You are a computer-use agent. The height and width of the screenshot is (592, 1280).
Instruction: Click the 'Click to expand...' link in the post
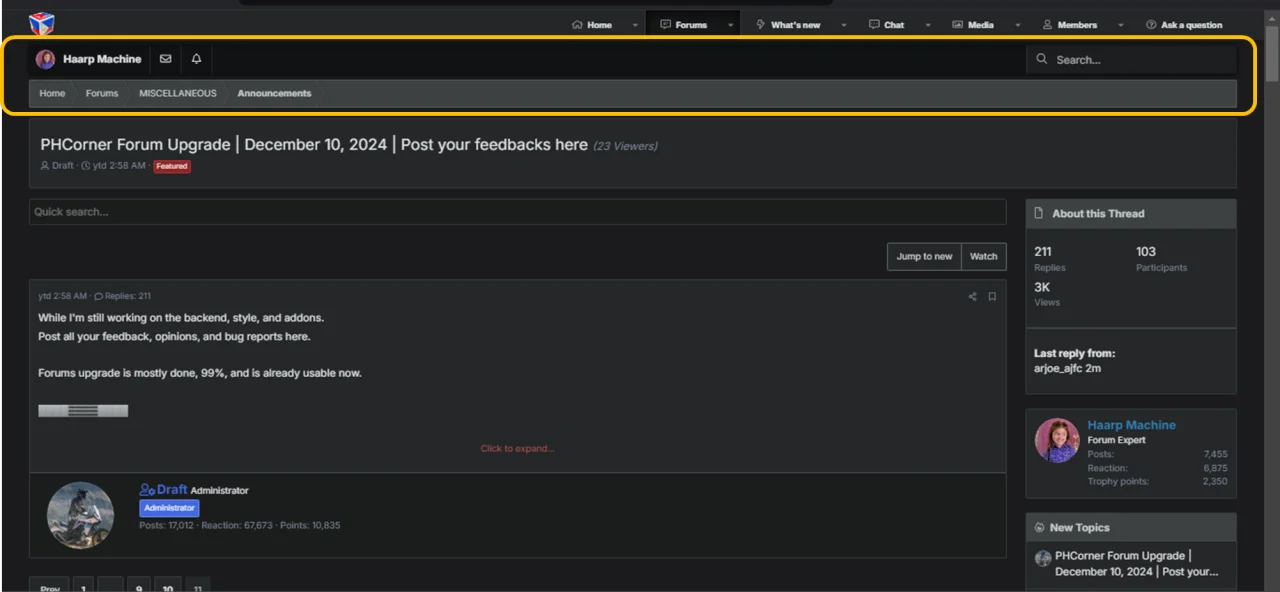(517, 448)
